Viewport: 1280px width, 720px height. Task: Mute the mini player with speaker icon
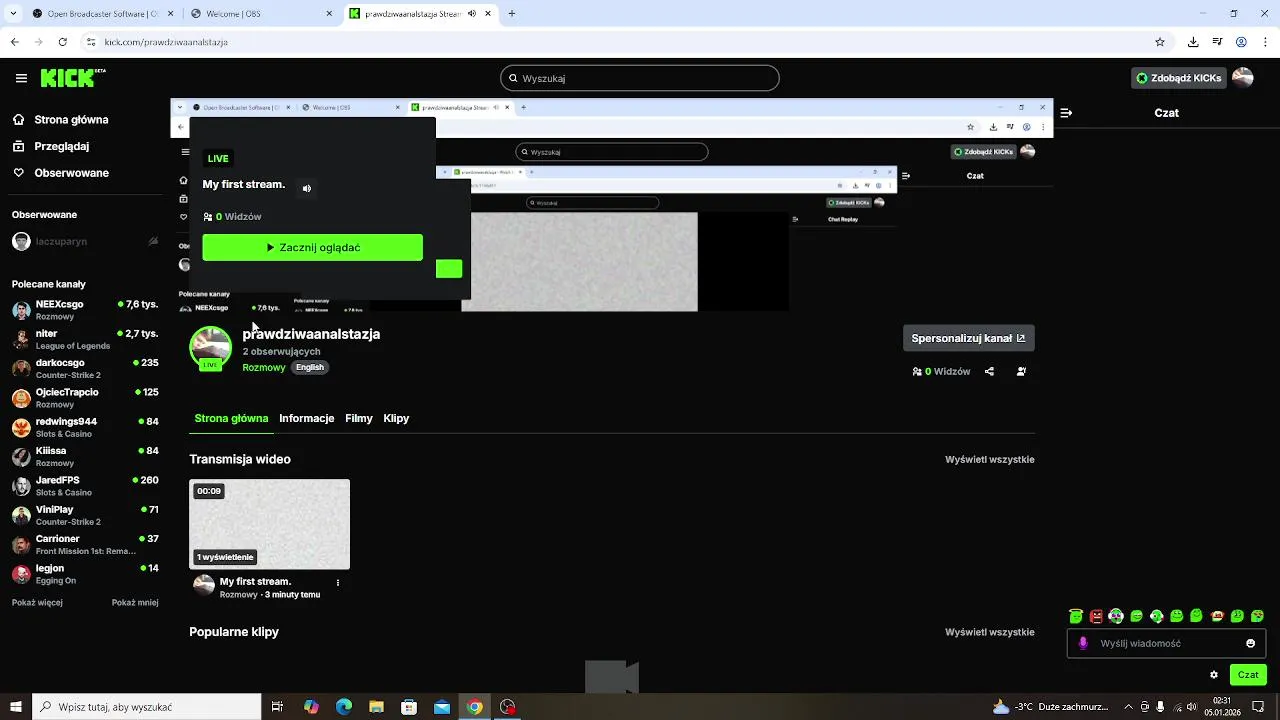click(307, 188)
